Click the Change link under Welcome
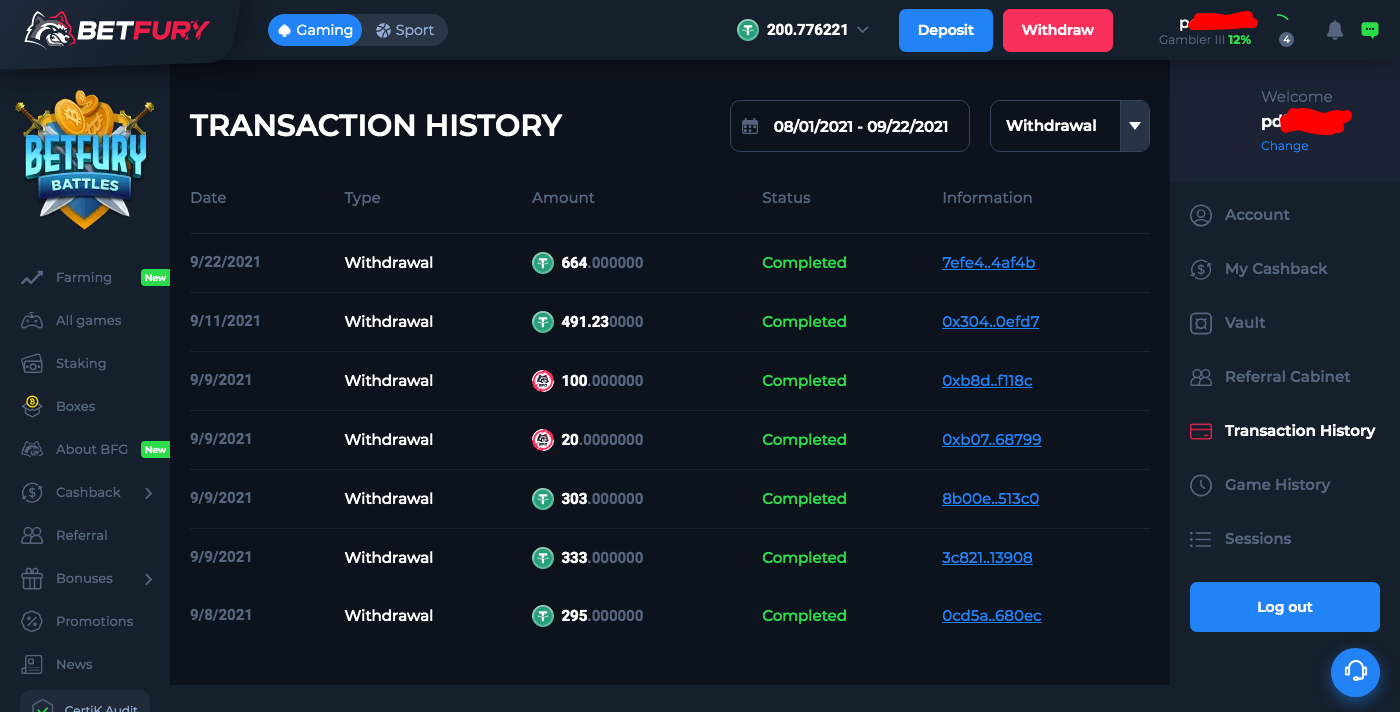This screenshot has width=1400, height=712. click(1285, 146)
